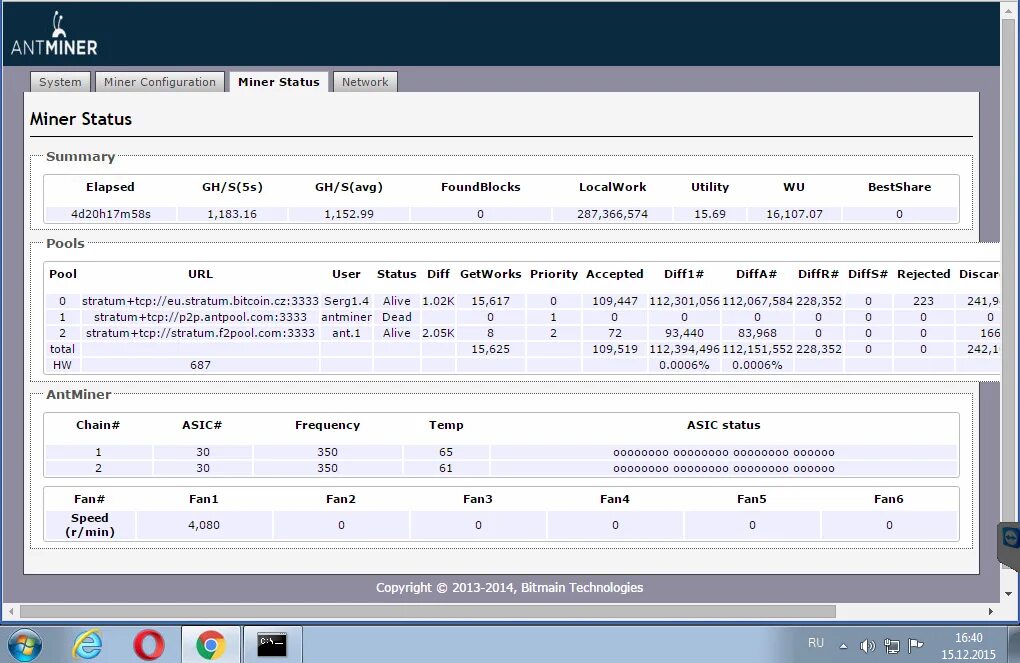Click the vertical scrollbar down arrow
This screenshot has height=663, width=1020.
click(1008, 593)
